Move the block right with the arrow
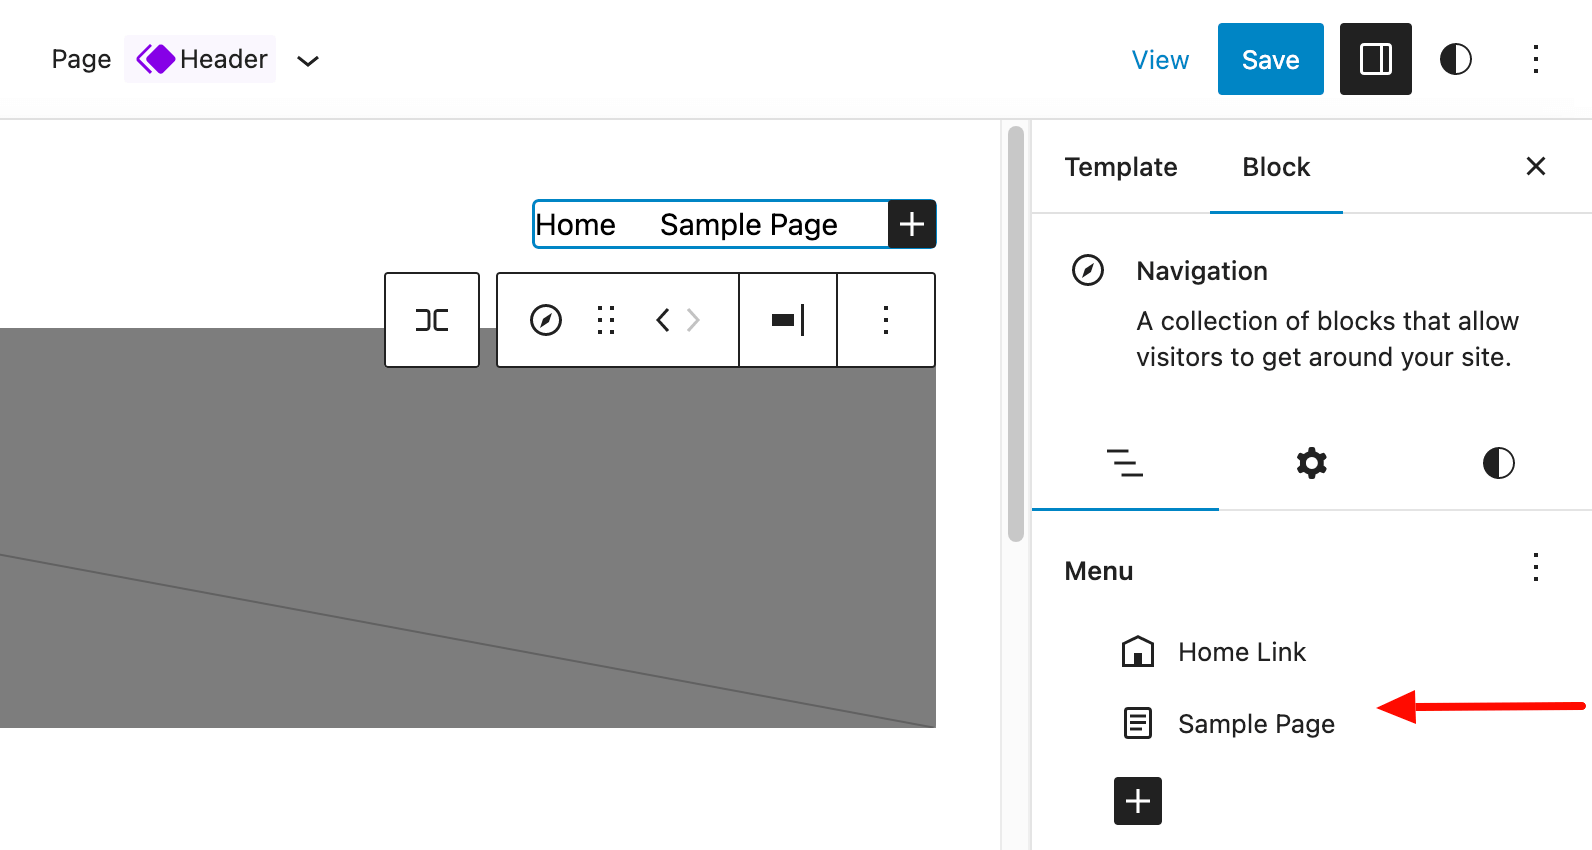 [x=693, y=320]
